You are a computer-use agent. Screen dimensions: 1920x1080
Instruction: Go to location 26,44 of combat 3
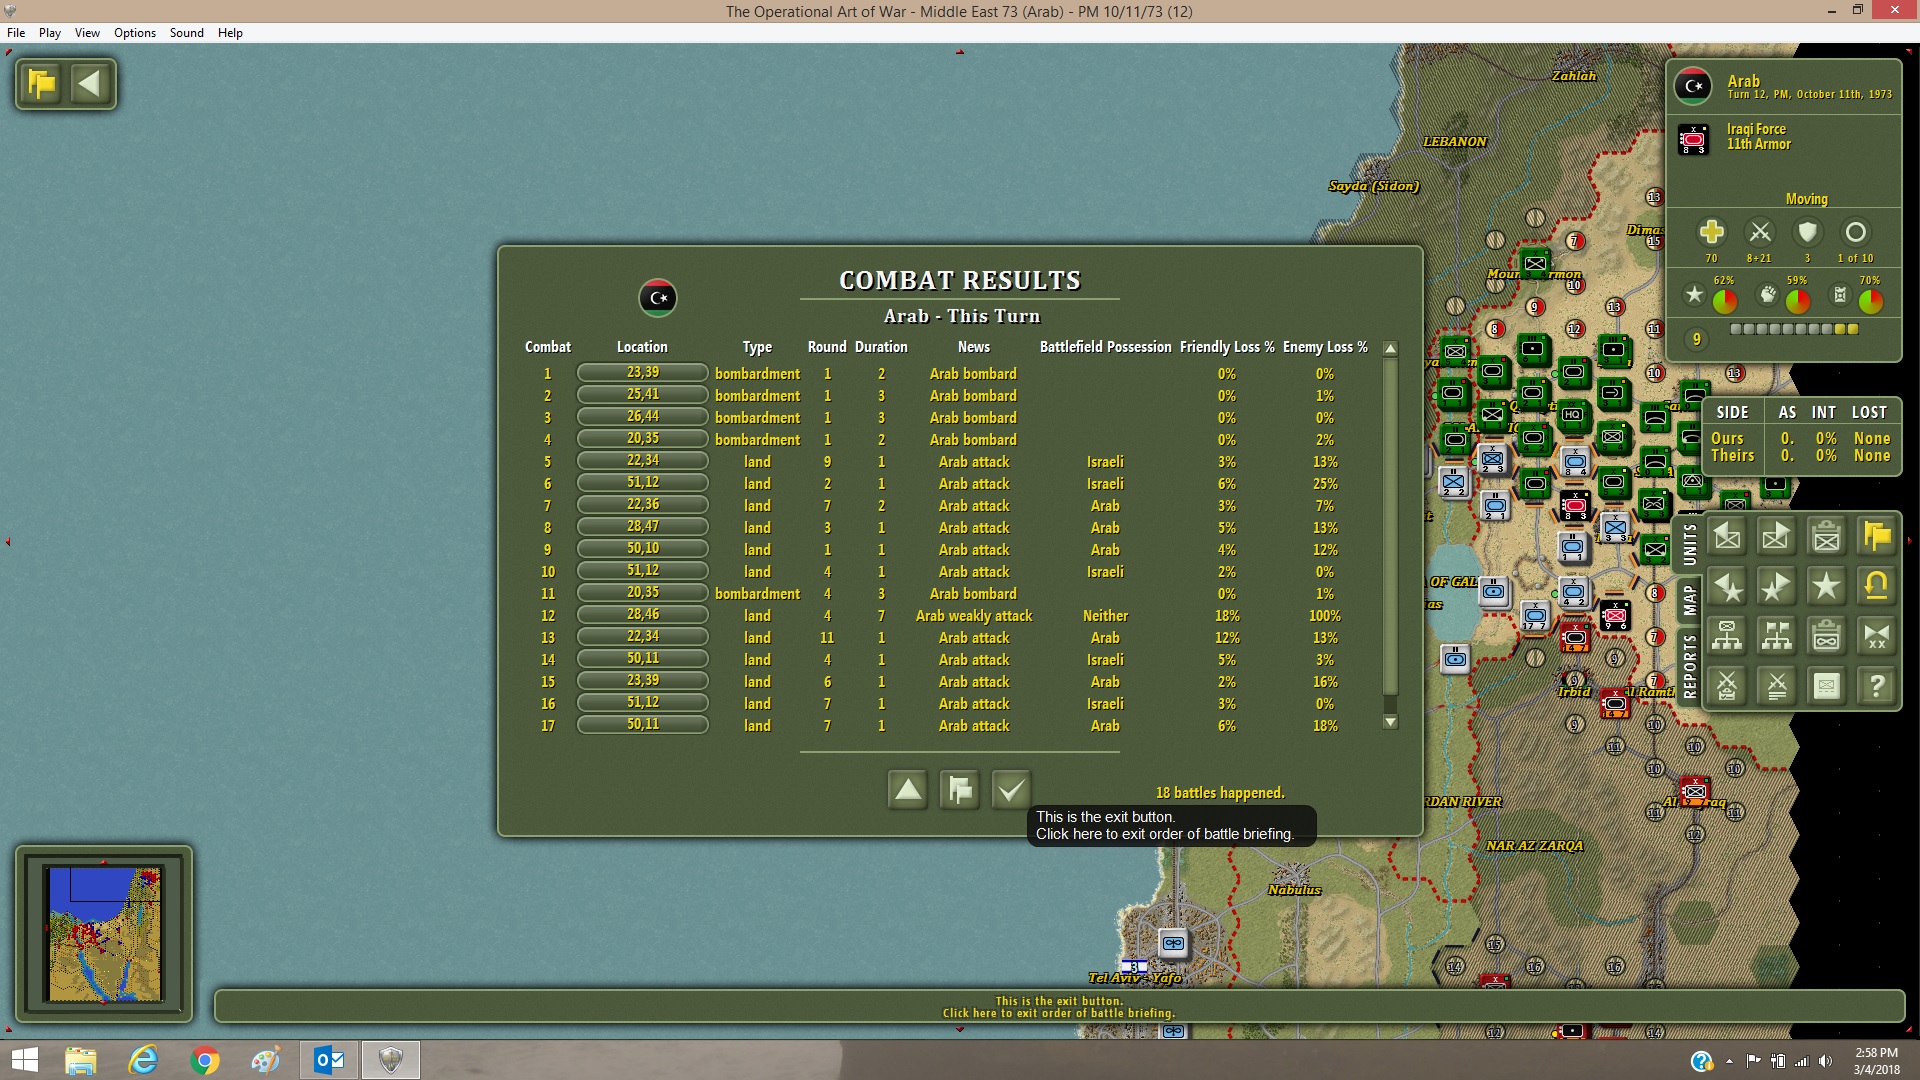point(643,417)
